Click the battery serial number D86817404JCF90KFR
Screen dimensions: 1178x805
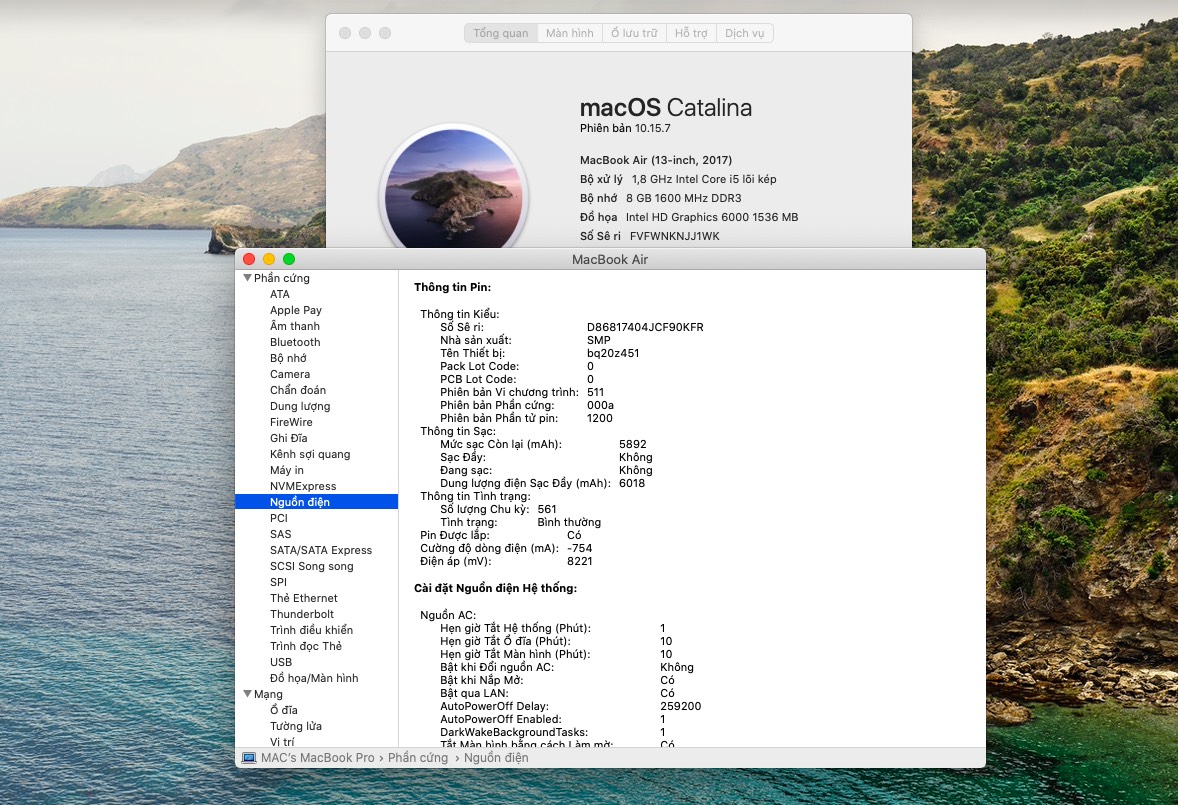[645, 327]
